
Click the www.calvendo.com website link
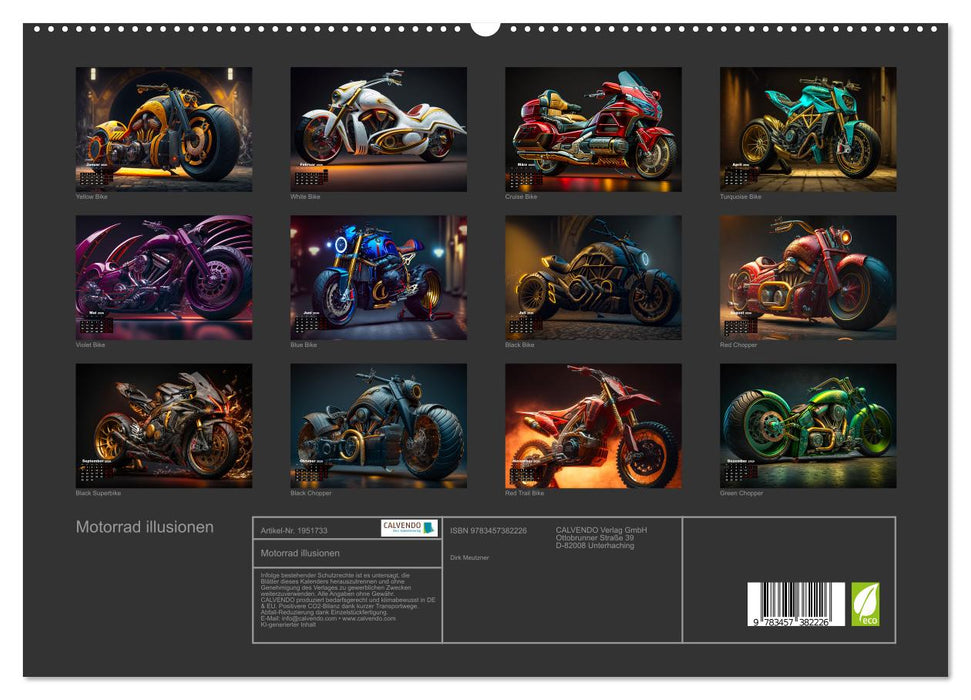pyautogui.click(x=368, y=620)
